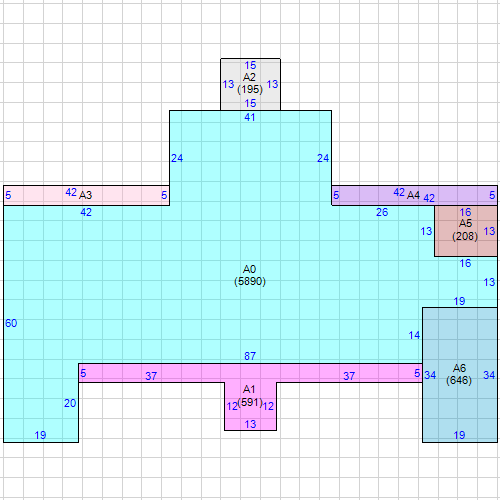Select the 42 left of the A4 label
Screen dimensions: 500x500
click(x=399, y=192)
